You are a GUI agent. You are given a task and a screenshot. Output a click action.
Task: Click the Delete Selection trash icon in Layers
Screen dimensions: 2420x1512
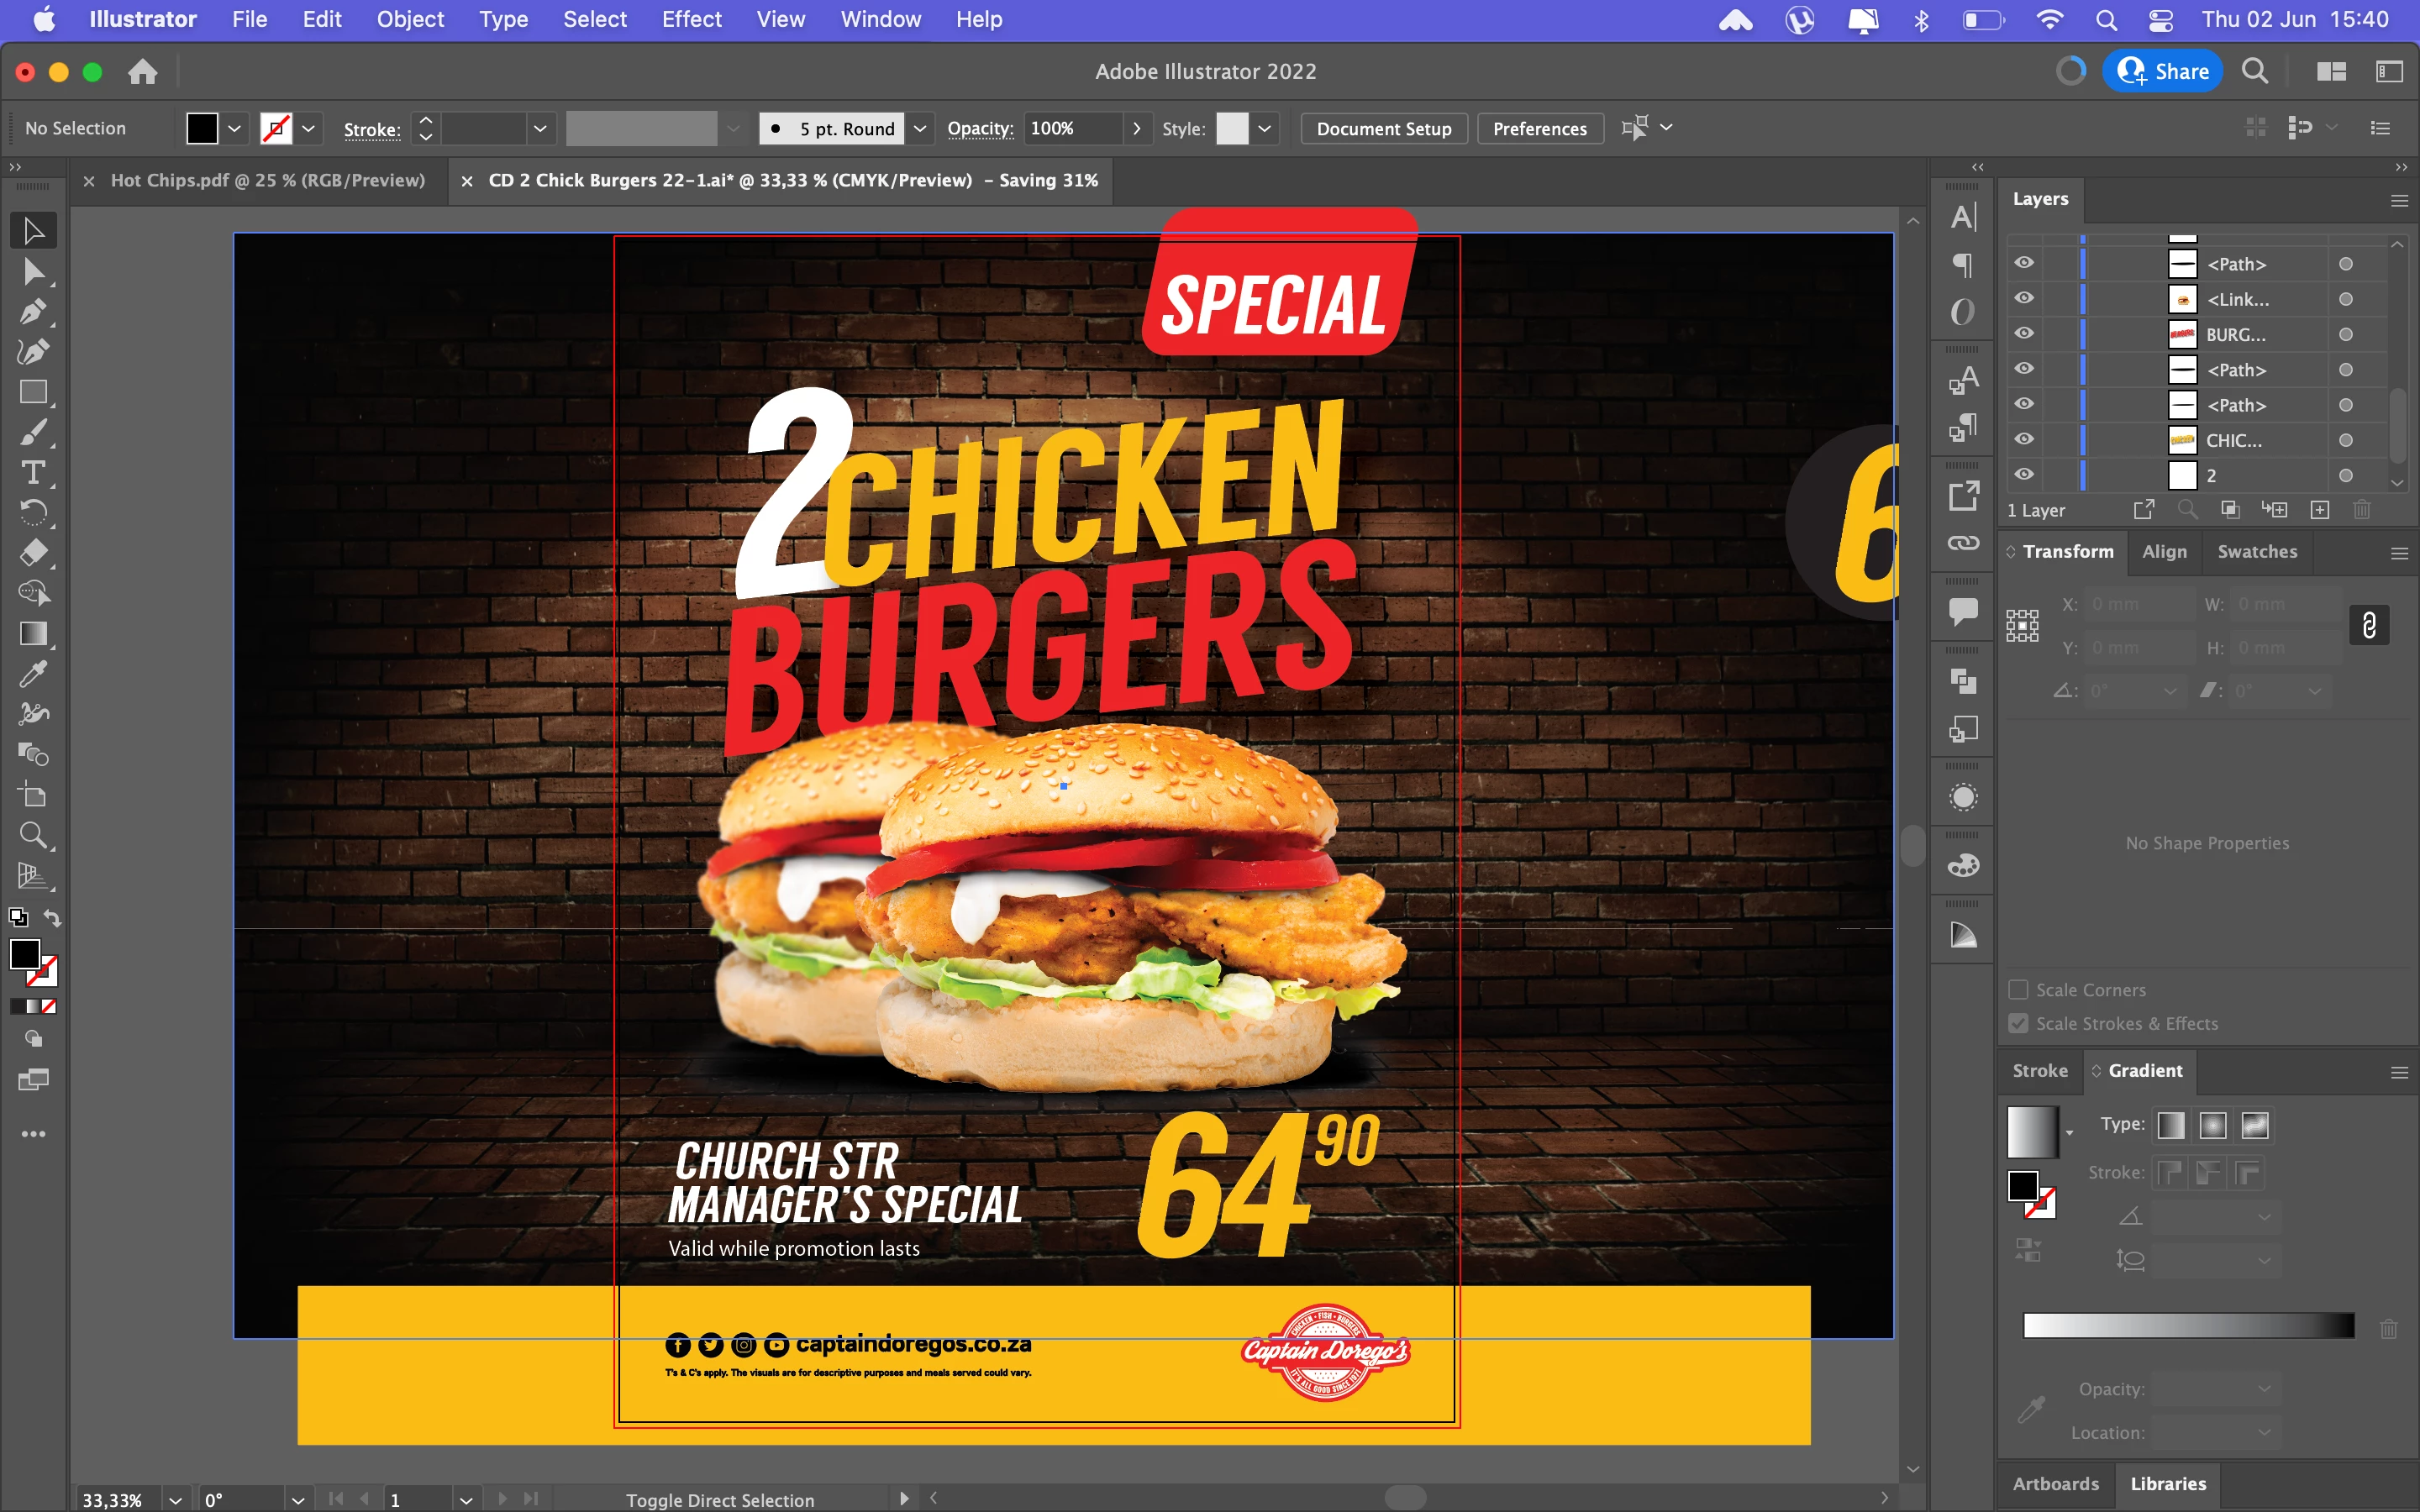tap(2362, 510)
